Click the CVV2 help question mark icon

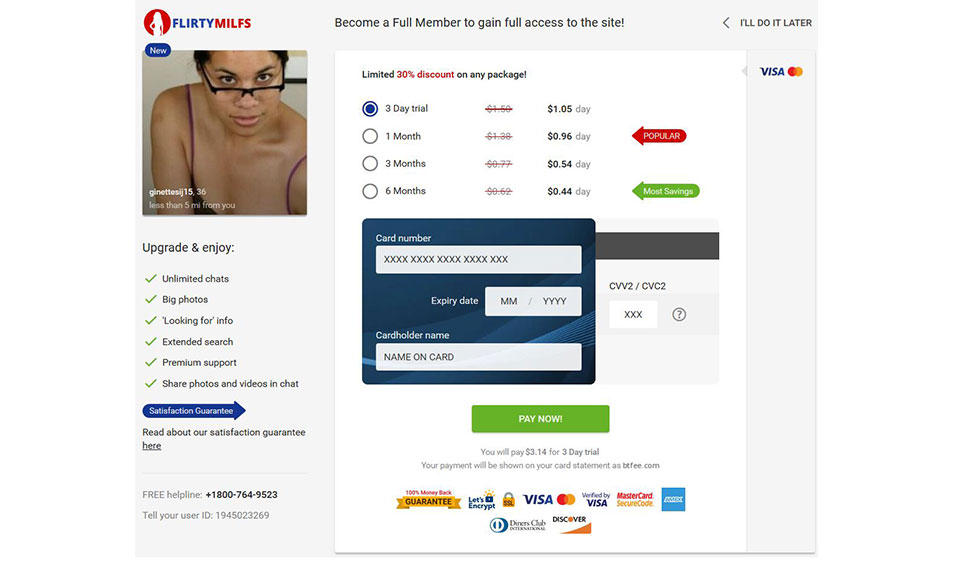pos(679,314)
